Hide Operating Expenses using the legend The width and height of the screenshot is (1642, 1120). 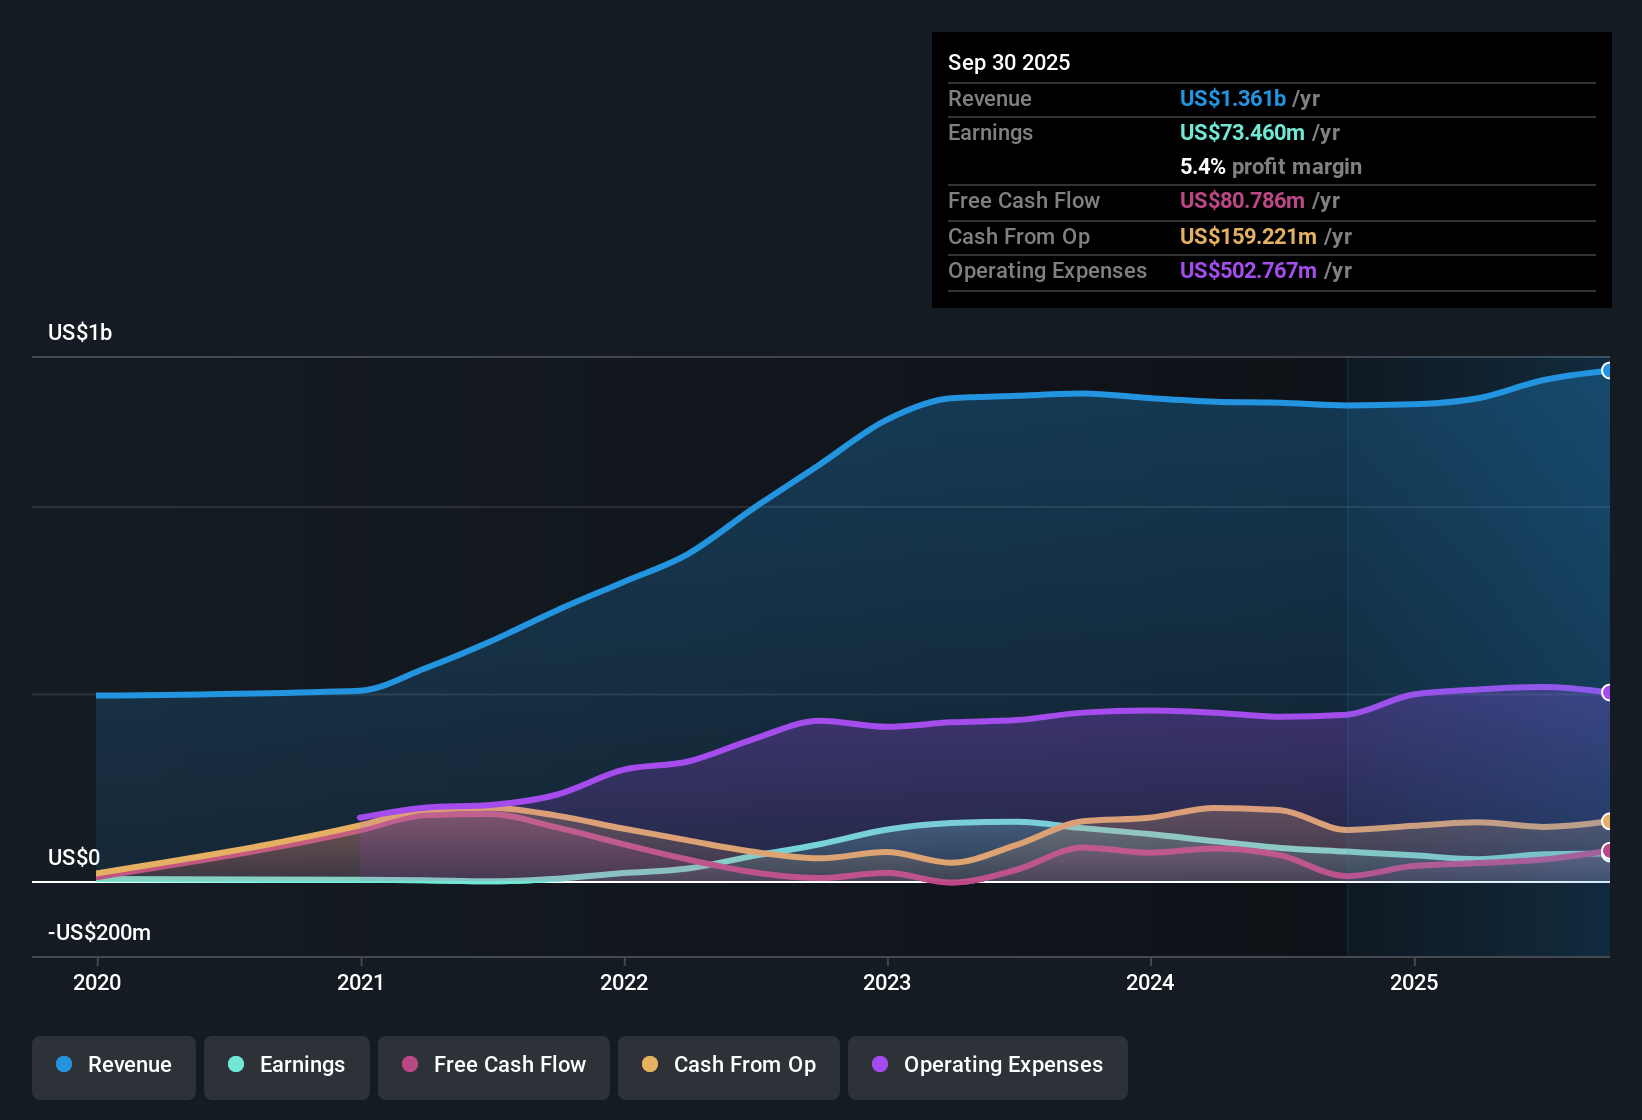click(x=988, y=1065)
